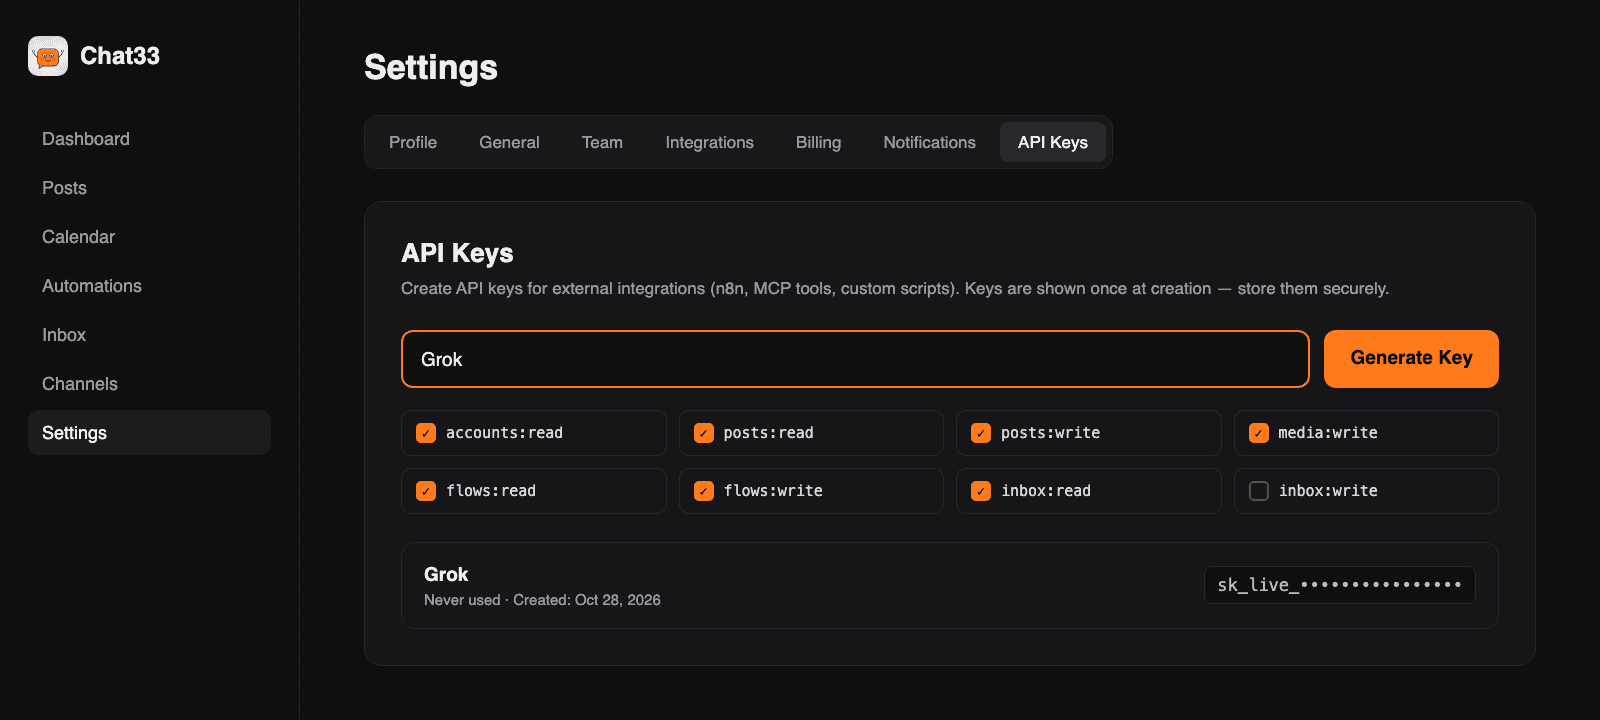Open the General settings tab
The image size is (1600, 720).
tap(509, 142)
